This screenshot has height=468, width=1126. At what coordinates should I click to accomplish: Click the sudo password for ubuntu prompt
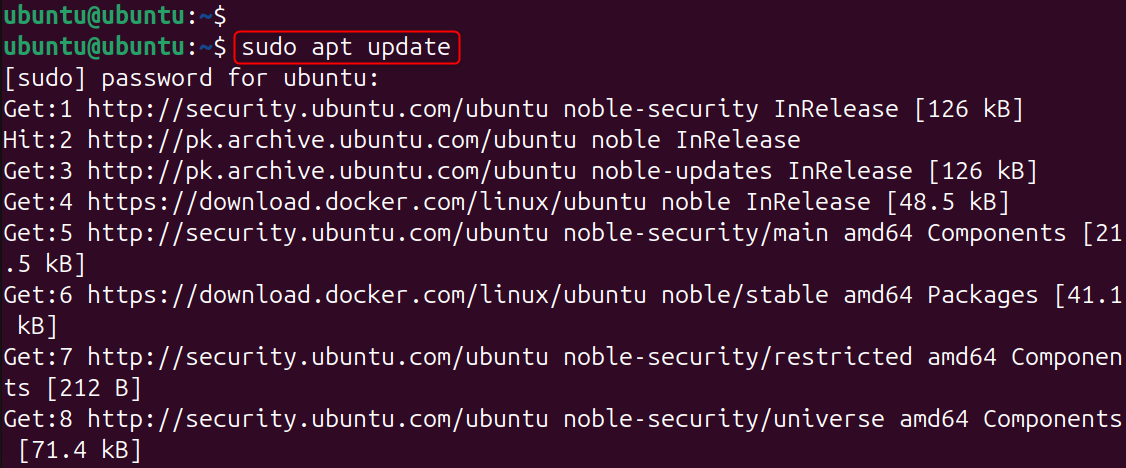[x=192, y=78]
